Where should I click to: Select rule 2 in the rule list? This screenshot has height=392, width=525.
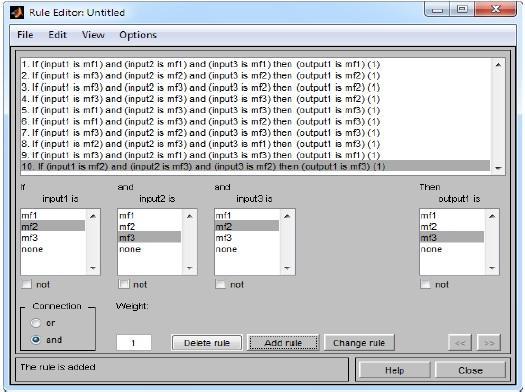256,76
